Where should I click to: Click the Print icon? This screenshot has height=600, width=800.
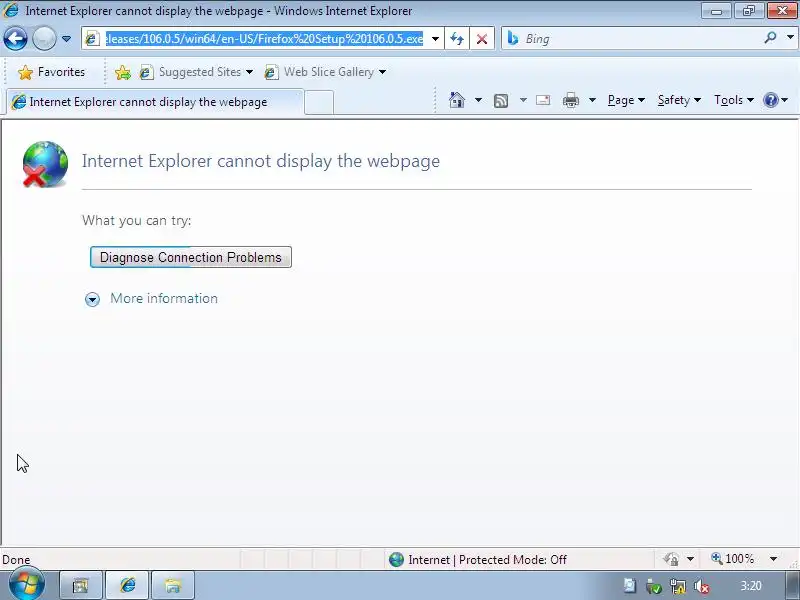click(570, 100)
